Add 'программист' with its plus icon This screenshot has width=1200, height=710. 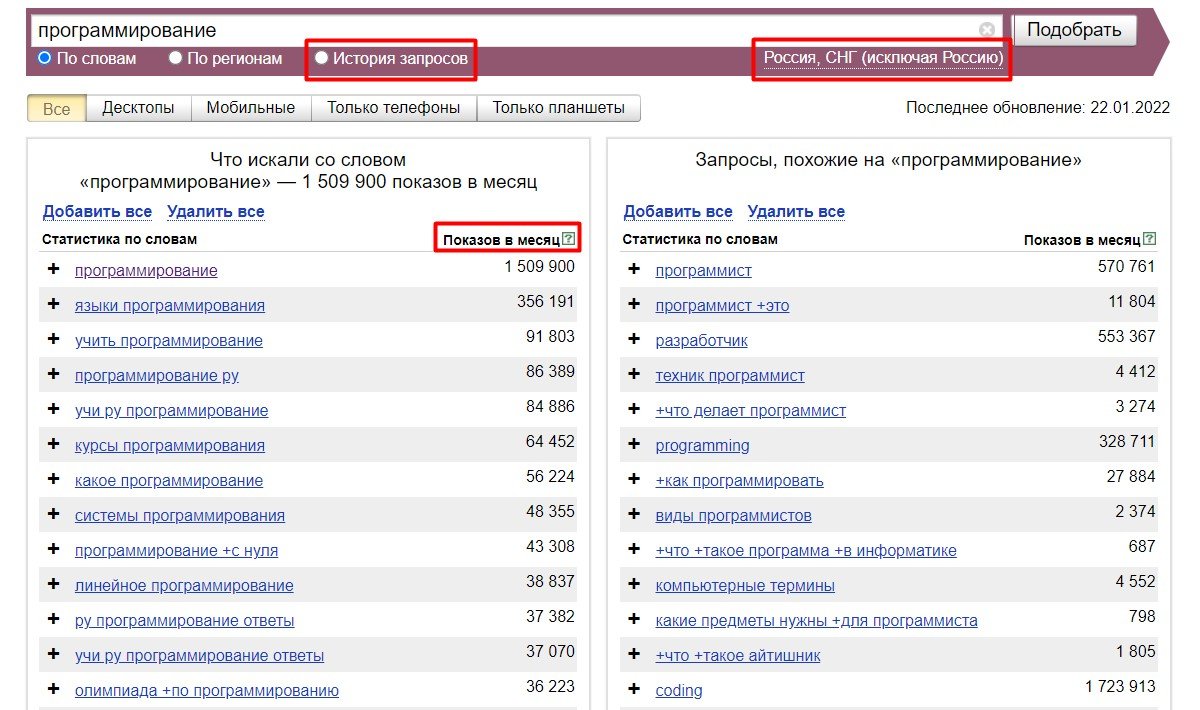point(634,269)
